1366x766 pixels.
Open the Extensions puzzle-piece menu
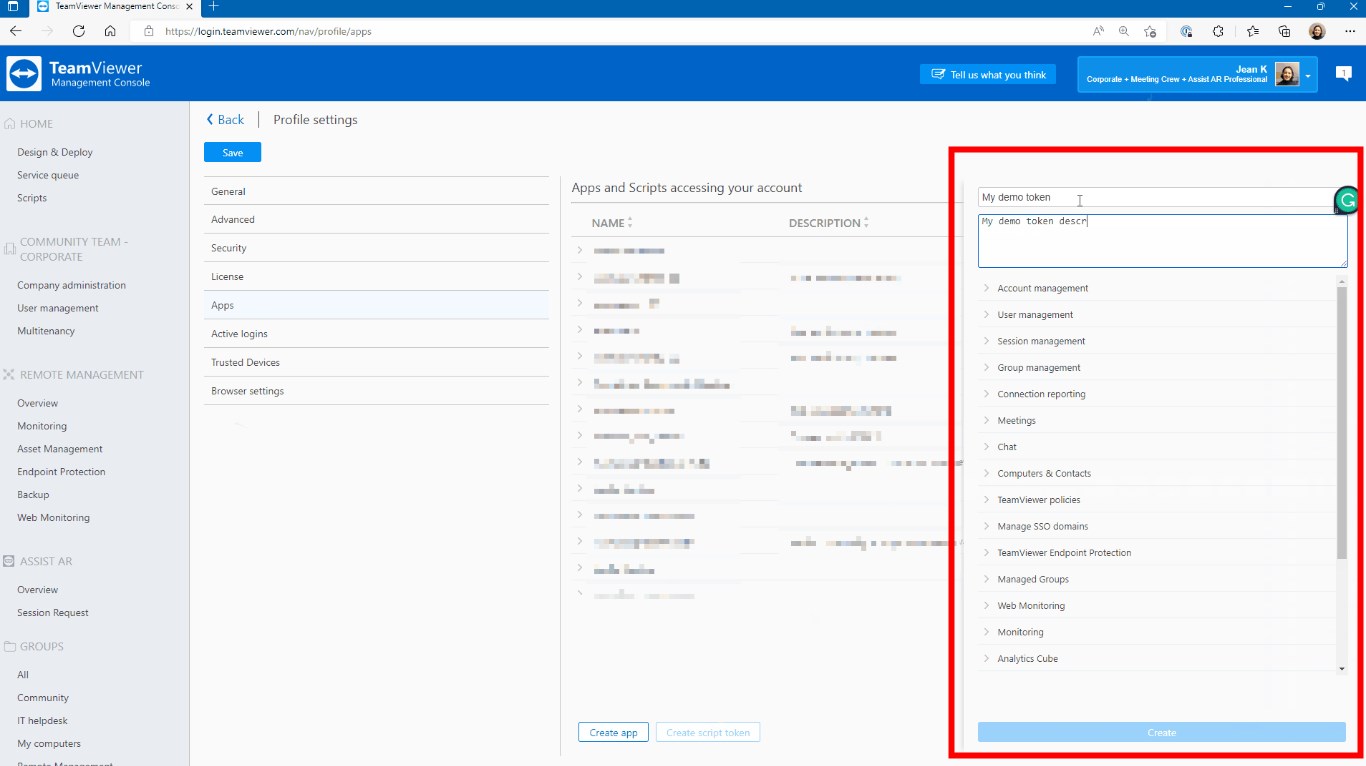click(x=1218, y=31)
